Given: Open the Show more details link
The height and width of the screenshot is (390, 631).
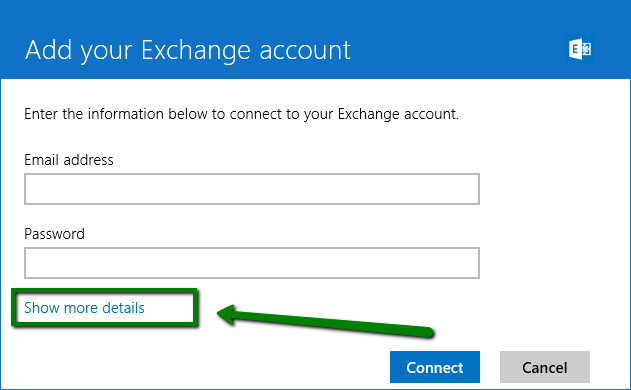Looking at the screenshot, I should point(84,308).
